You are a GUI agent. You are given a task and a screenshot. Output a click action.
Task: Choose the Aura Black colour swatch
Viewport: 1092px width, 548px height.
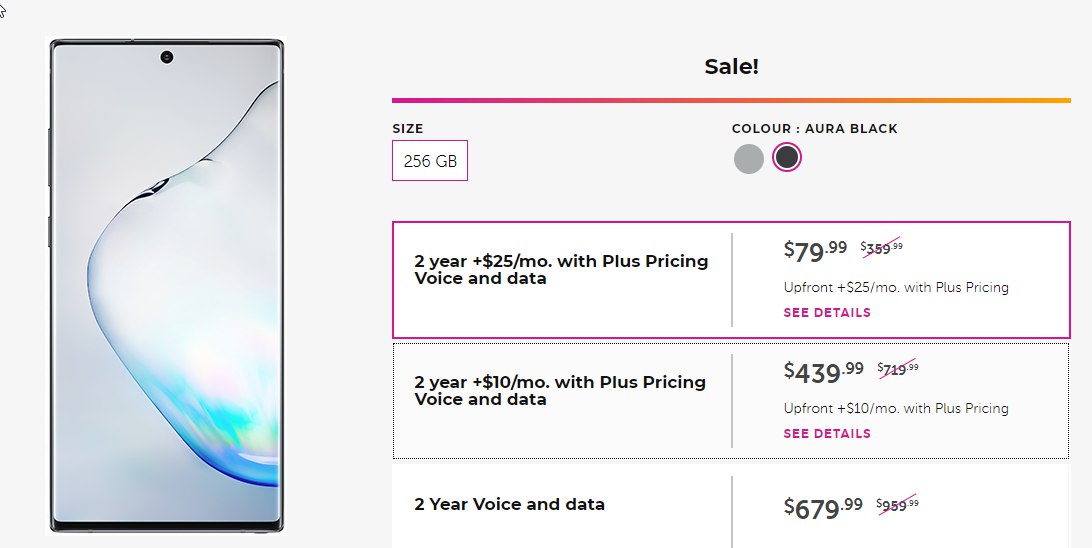(x=787, y=157)
